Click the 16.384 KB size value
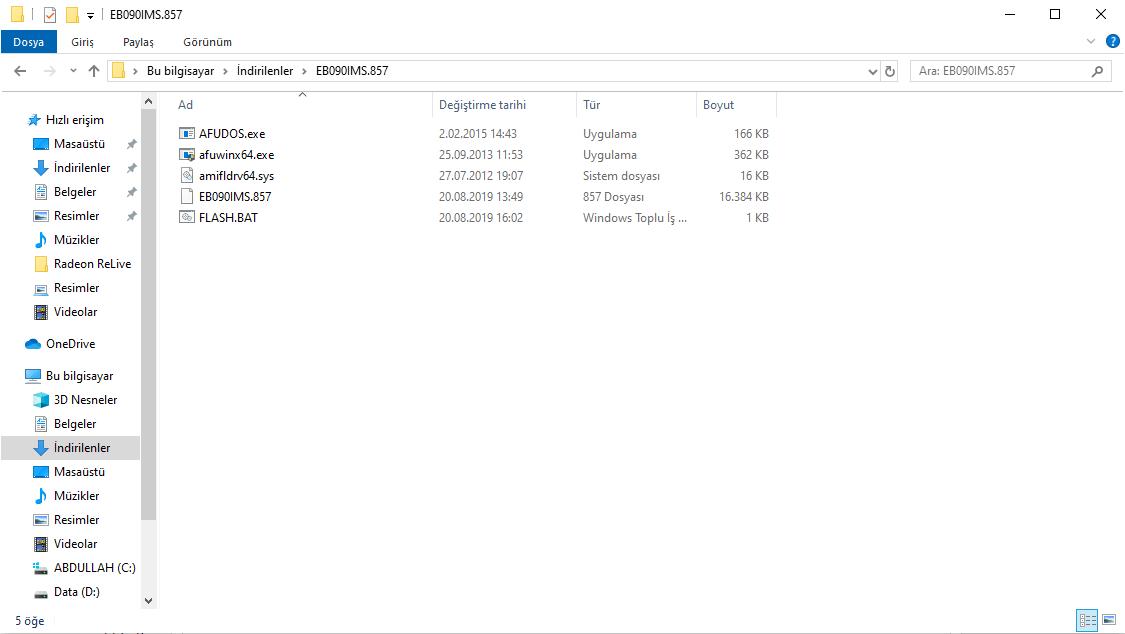 [x=743, y=197]
